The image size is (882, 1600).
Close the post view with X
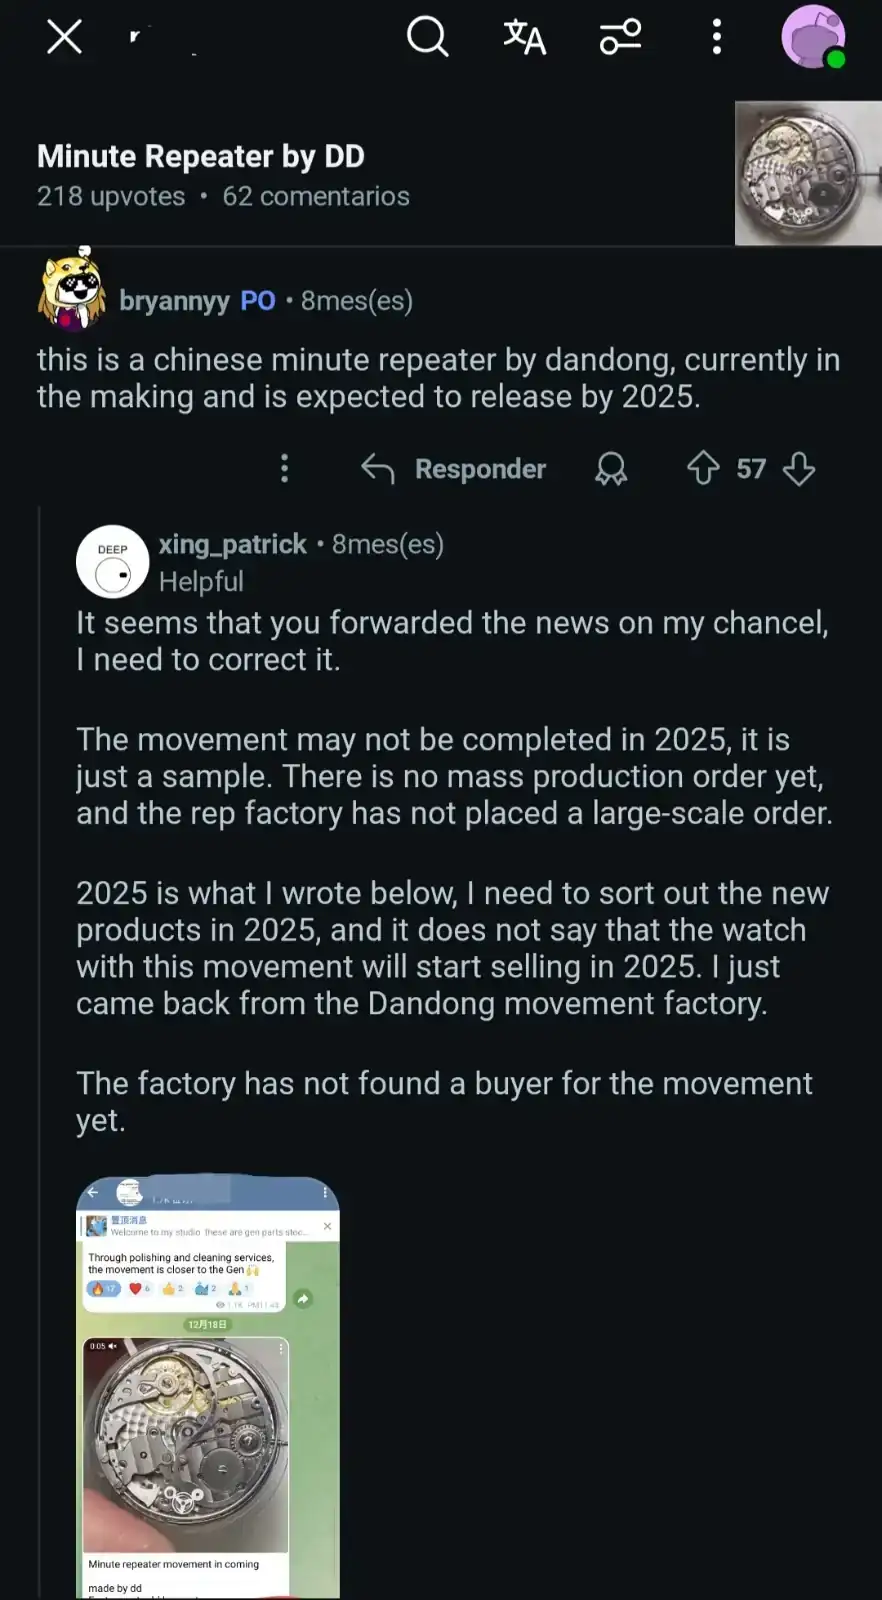point(65,38)
